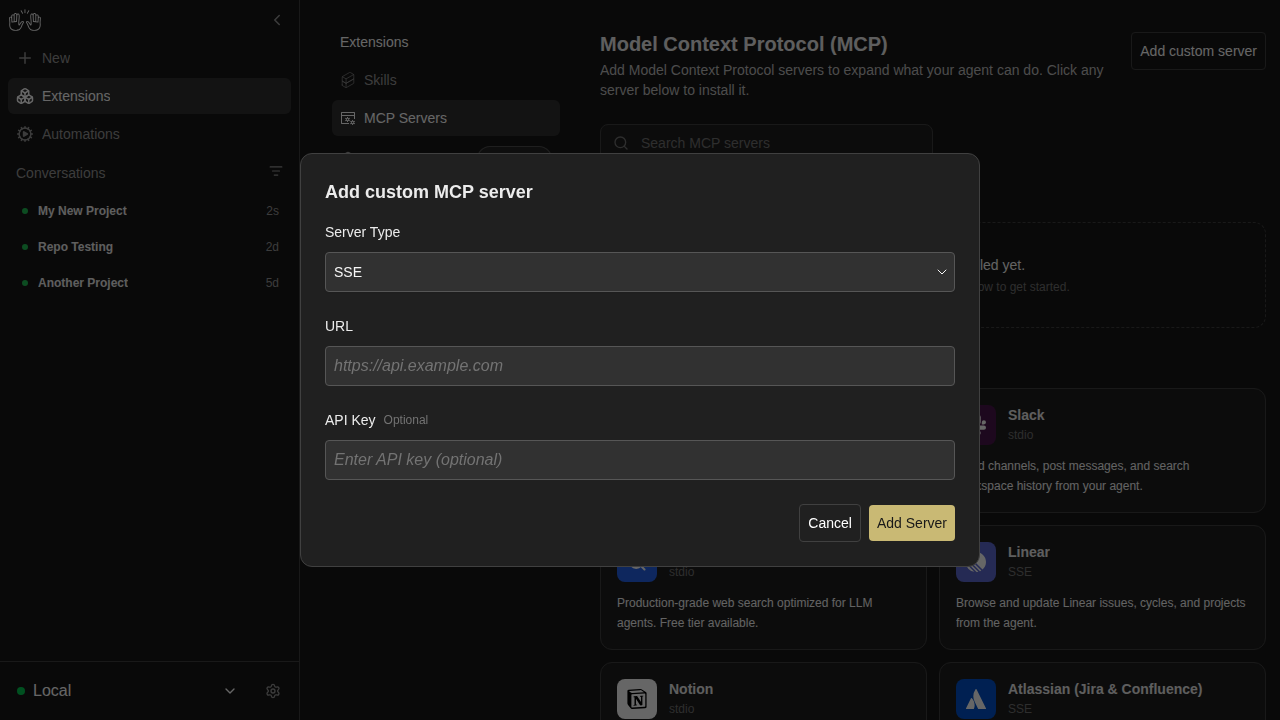Open Extensions via its sidebar icon
Image resolution: width=1280 pixels, height=720 pixels.
(x=25, y=96)
